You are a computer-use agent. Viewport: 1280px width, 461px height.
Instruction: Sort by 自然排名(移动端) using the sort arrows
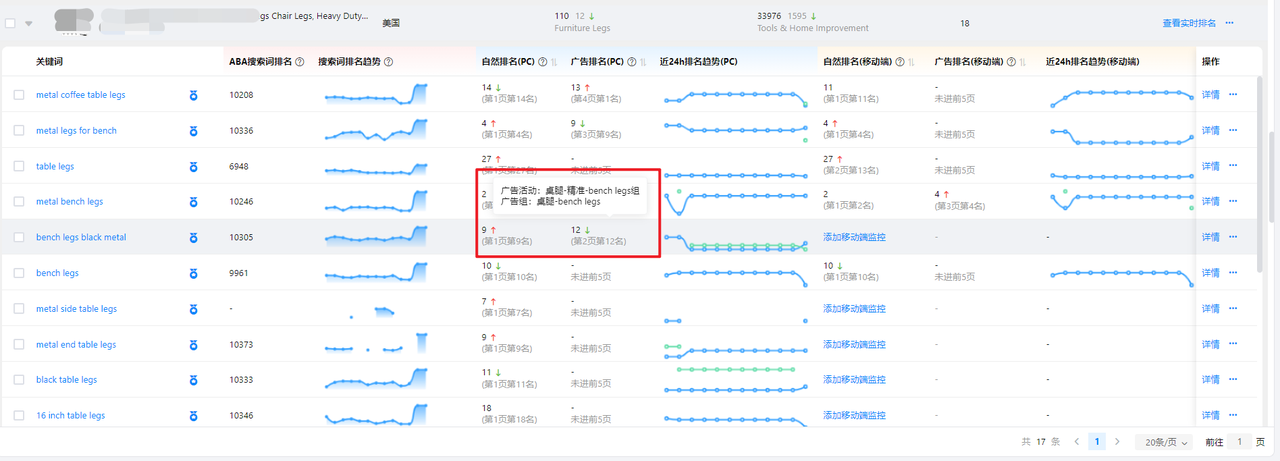tap(910, 62)
